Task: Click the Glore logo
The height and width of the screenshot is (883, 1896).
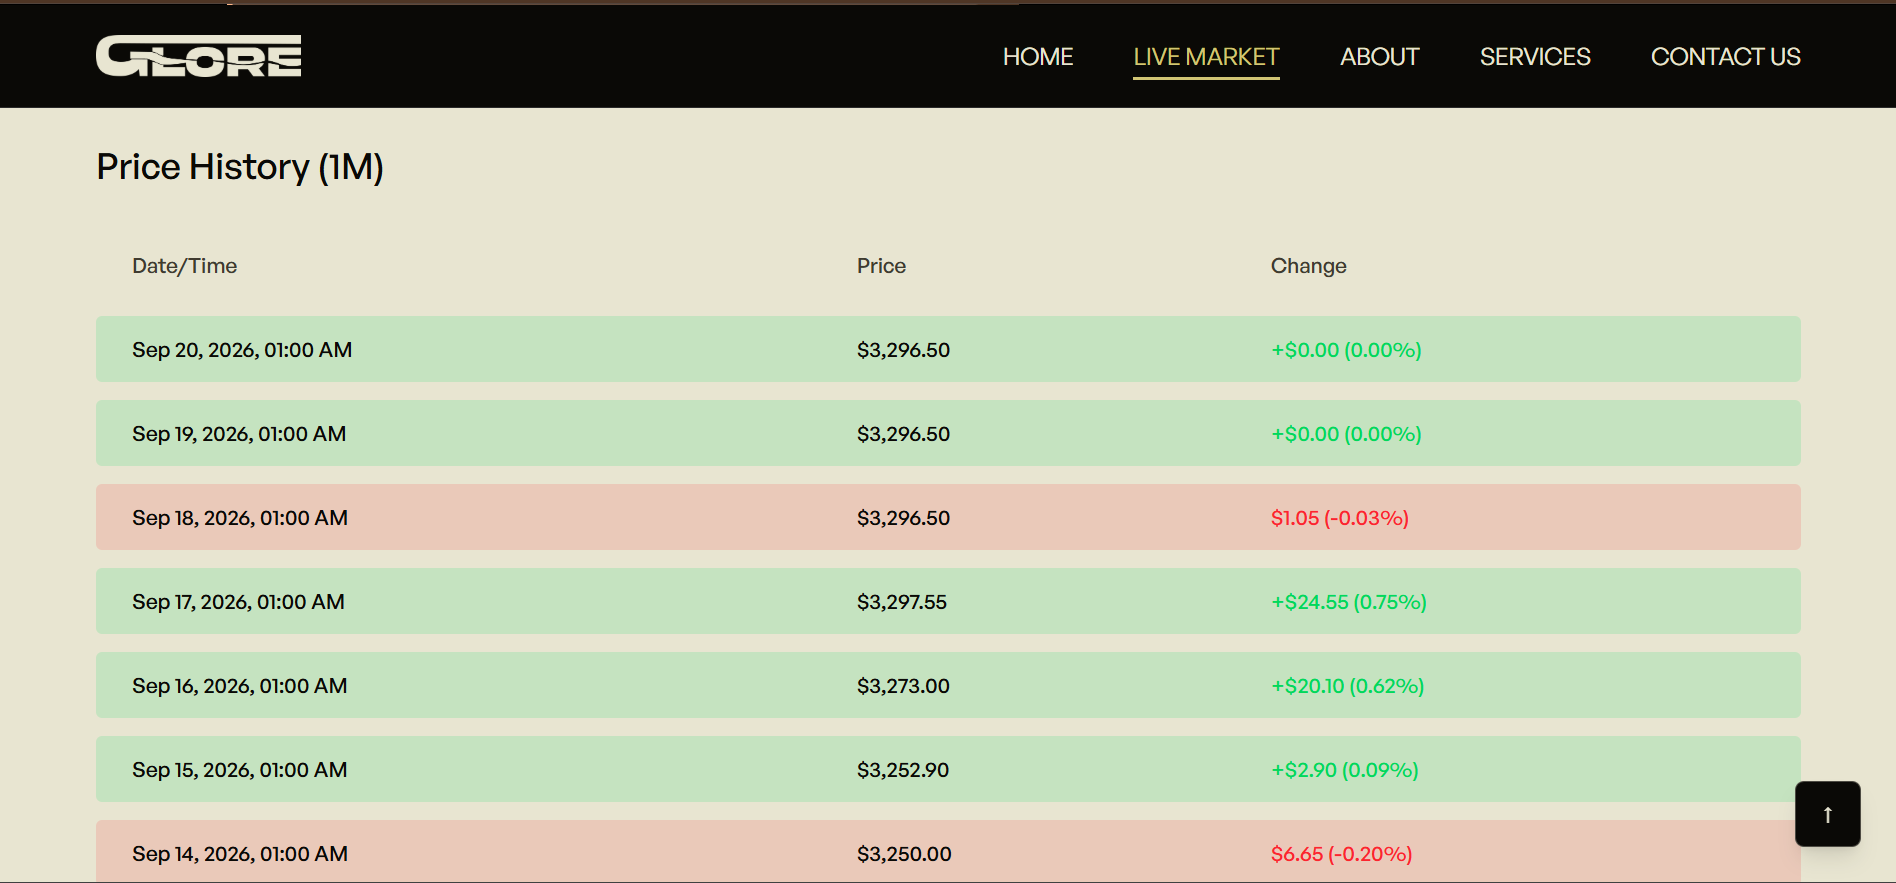Action: [x=198, y=56]
